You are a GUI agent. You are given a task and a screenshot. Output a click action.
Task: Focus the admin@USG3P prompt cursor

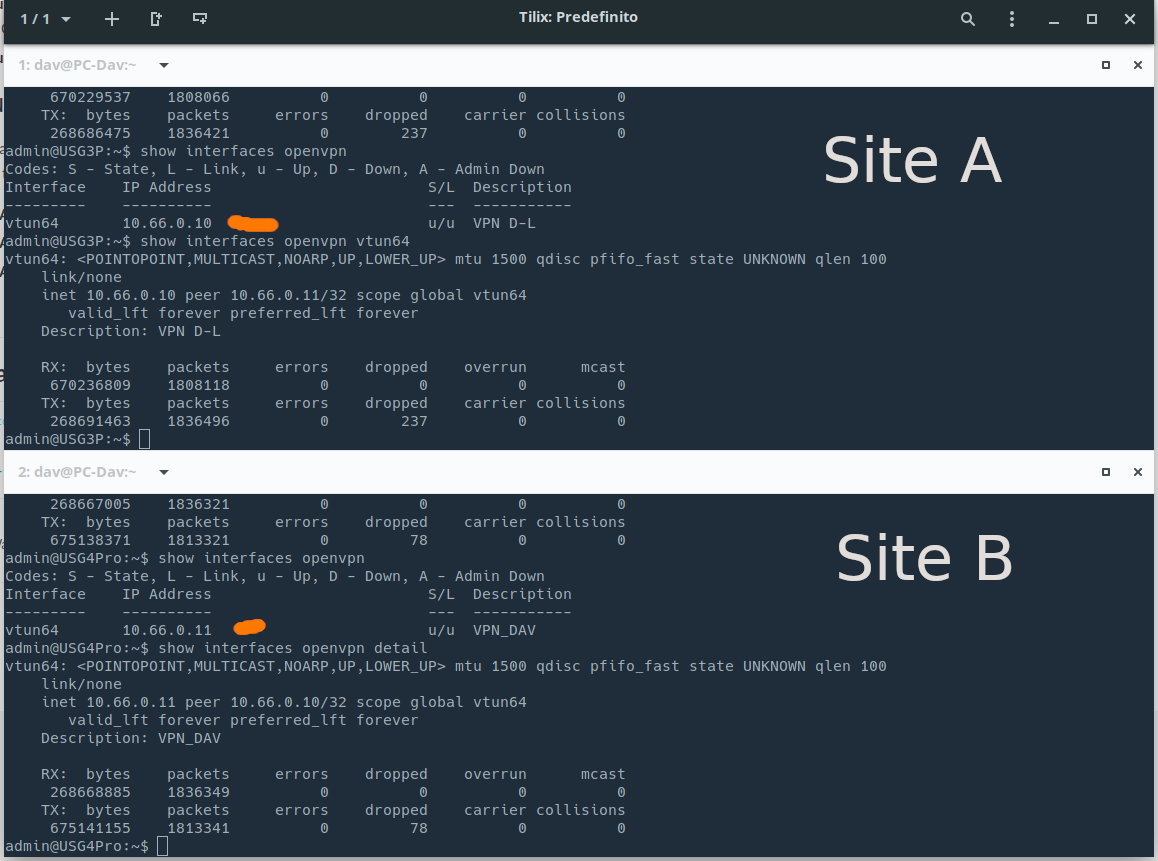coord(145,439)
